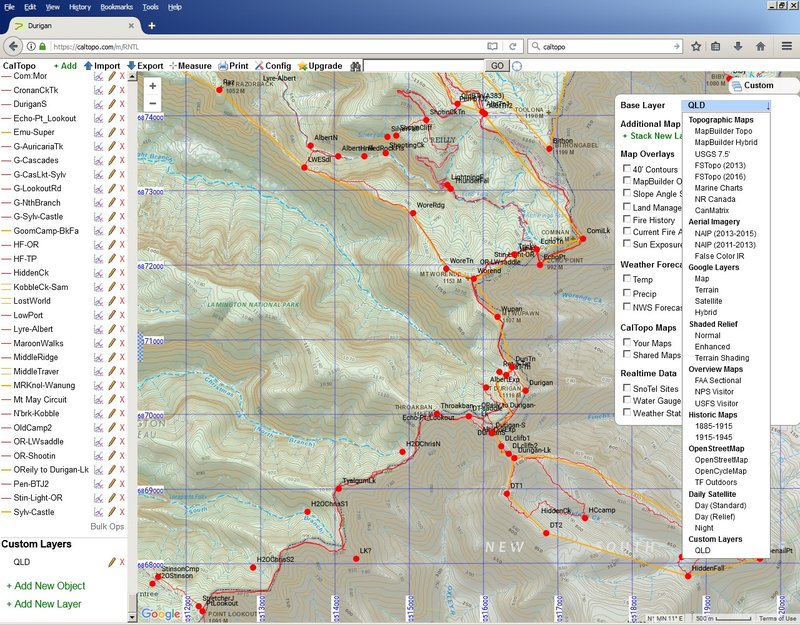Open a new browser tab
This screenshot has height=625, width=800.
coord(152,26)
